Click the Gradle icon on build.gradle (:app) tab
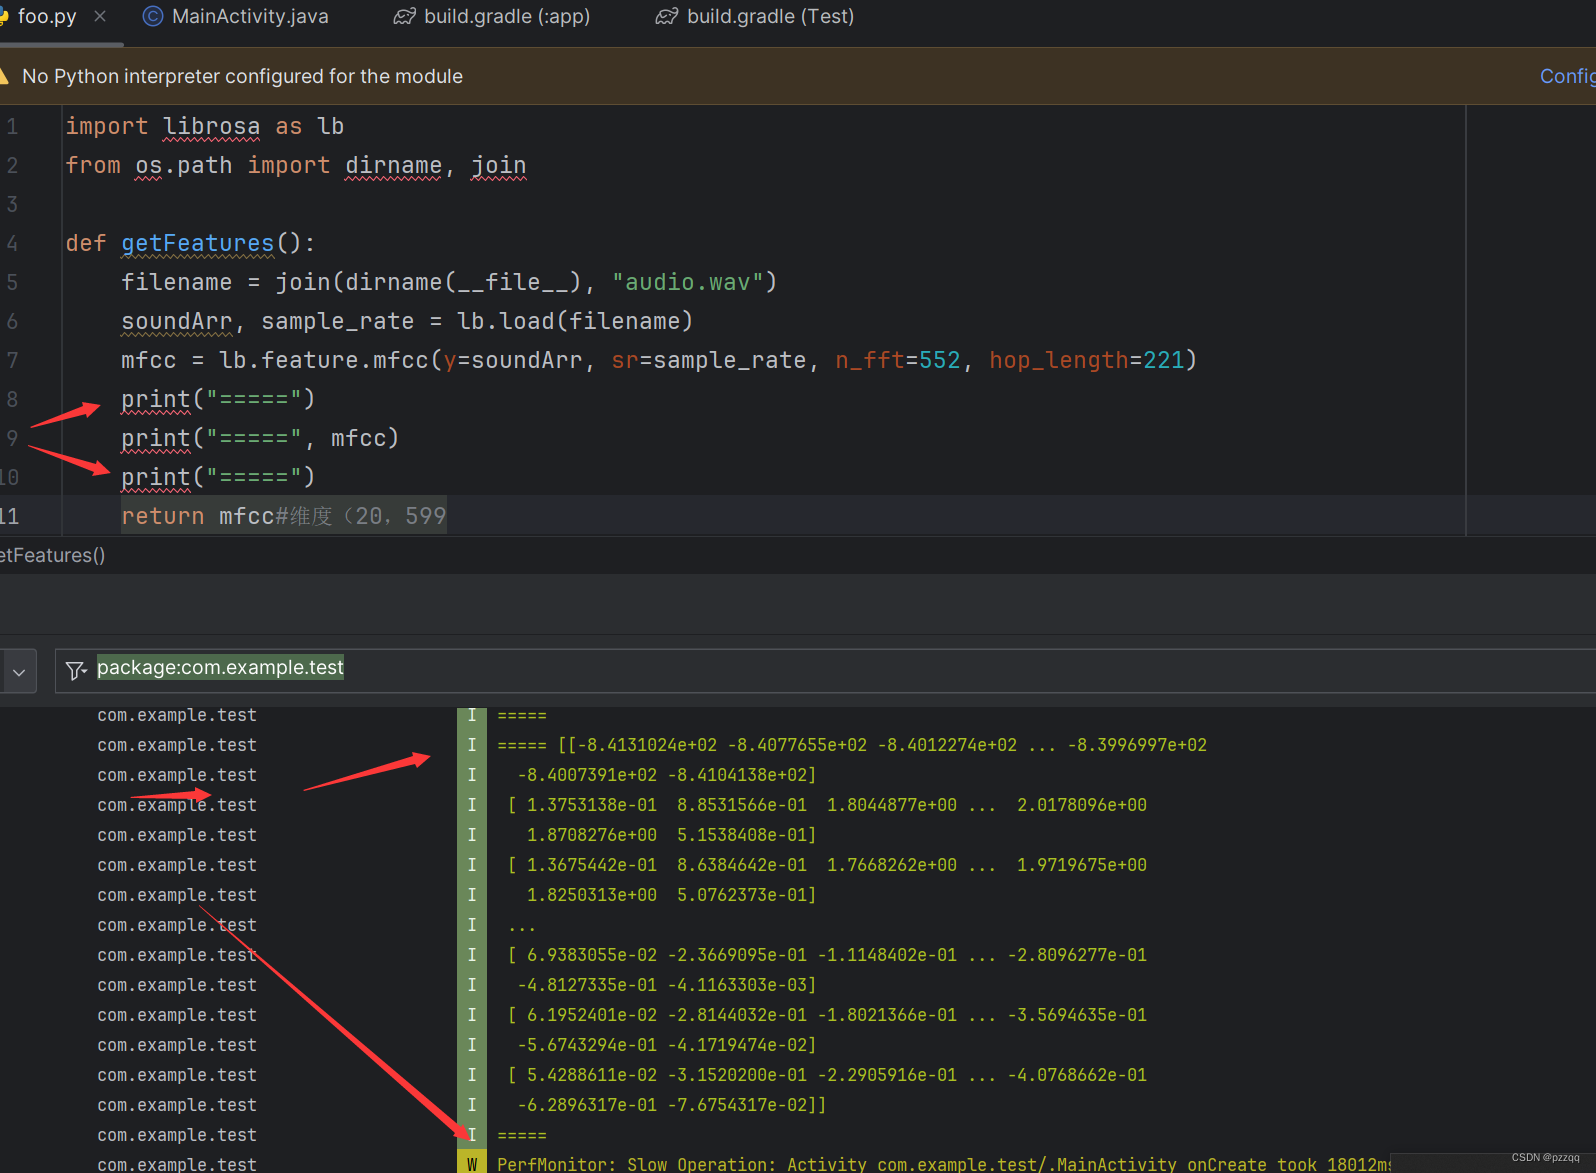Image resolution: width=1596 pixels, height=1173 pixels. [404, 17]
